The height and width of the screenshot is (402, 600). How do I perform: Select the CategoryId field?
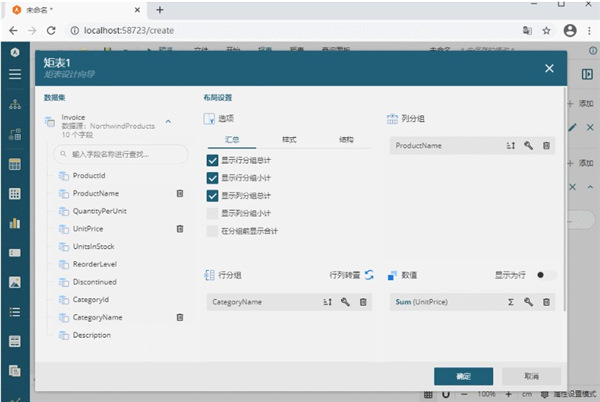pos(91,299)
